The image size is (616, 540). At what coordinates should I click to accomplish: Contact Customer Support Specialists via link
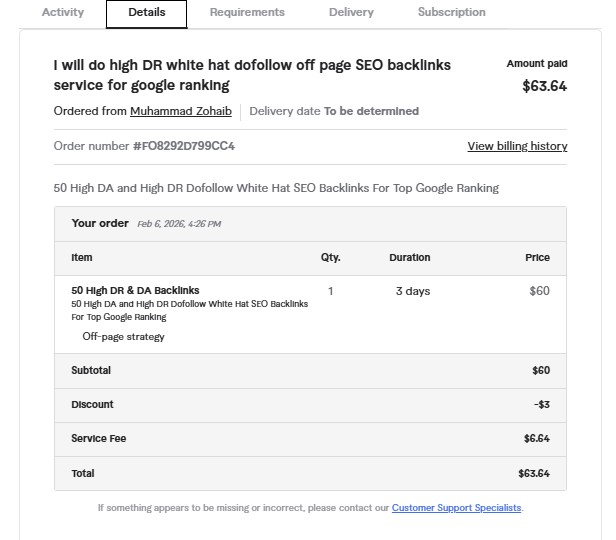click(x=456, y=508)
